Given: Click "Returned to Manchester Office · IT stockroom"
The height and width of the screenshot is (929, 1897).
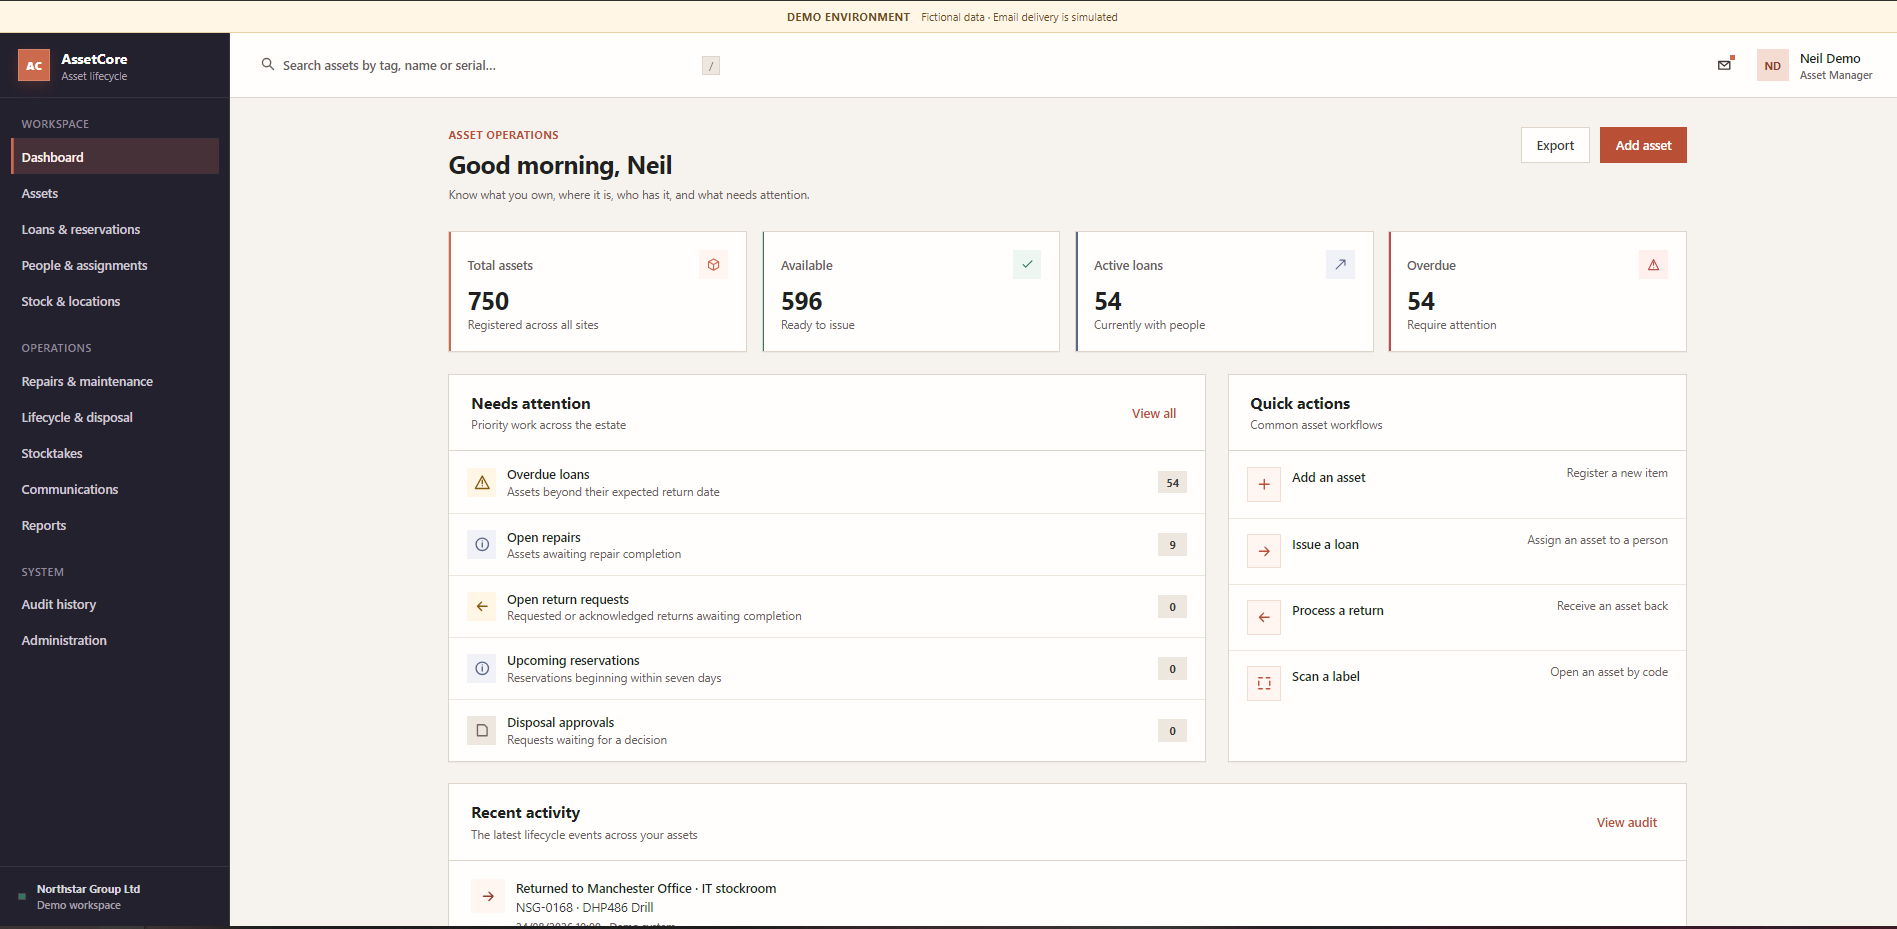Looking at the screenshot, I should pos(646,888).
